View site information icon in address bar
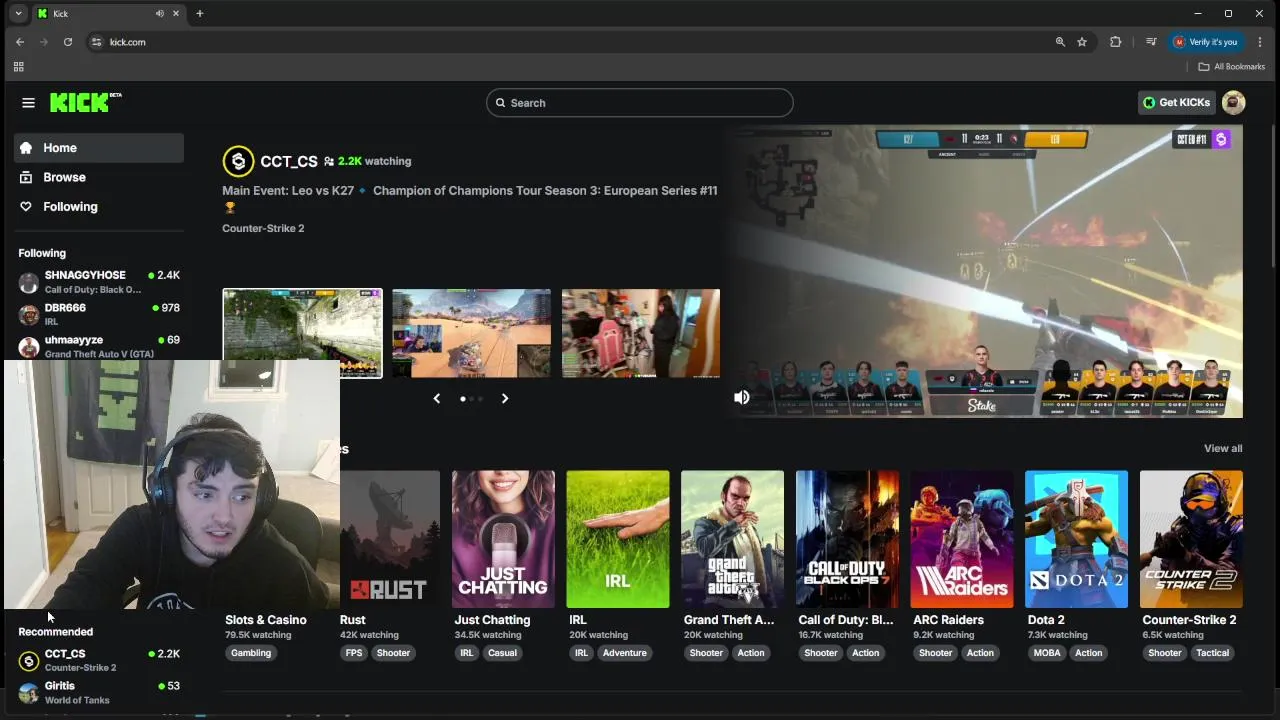The image size is (1280, 720). 97,42
